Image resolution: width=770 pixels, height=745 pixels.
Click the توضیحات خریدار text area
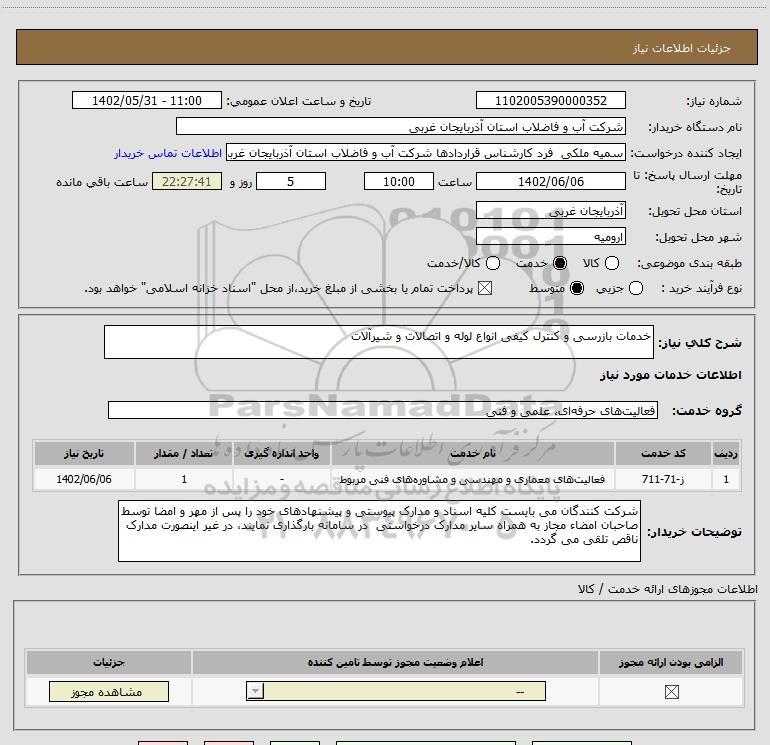(379, 531)
